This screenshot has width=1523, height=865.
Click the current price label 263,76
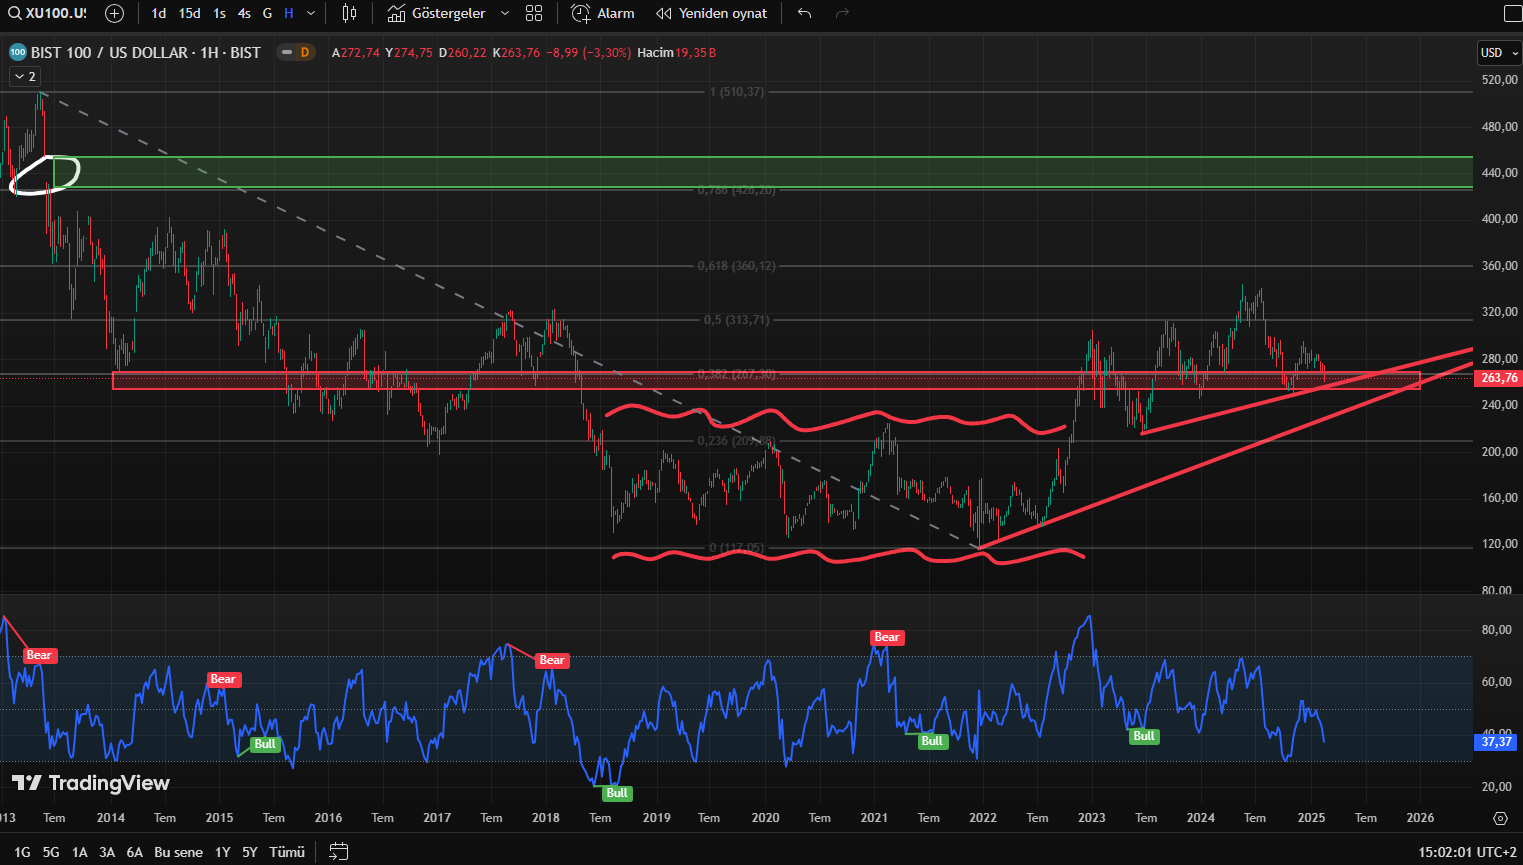click(x=1498, y=378)
